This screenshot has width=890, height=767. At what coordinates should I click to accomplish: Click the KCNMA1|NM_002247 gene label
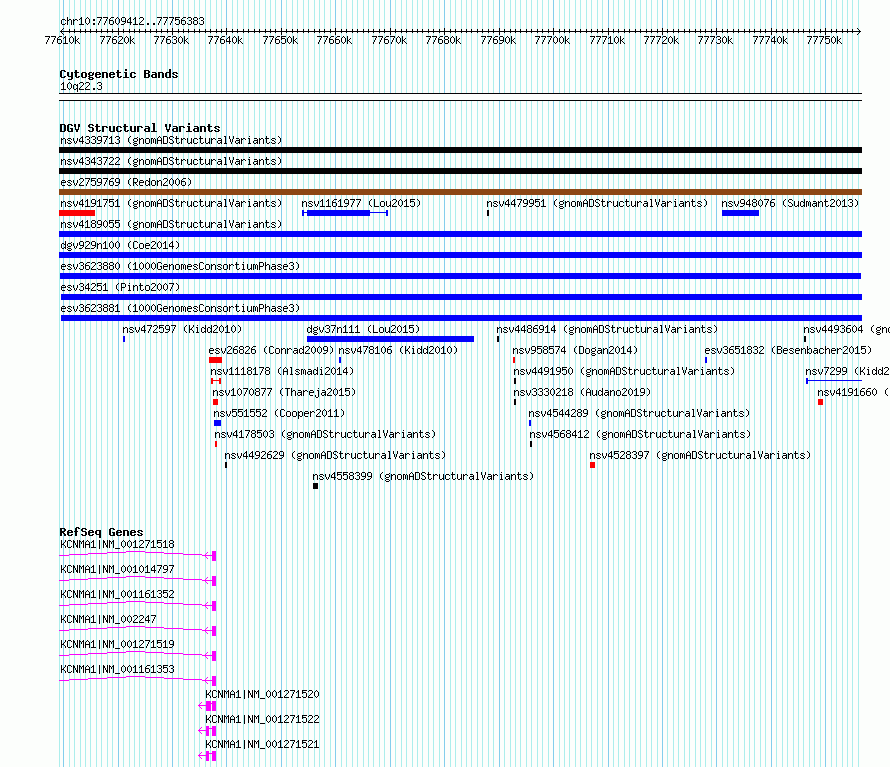(x=108, y=619)
